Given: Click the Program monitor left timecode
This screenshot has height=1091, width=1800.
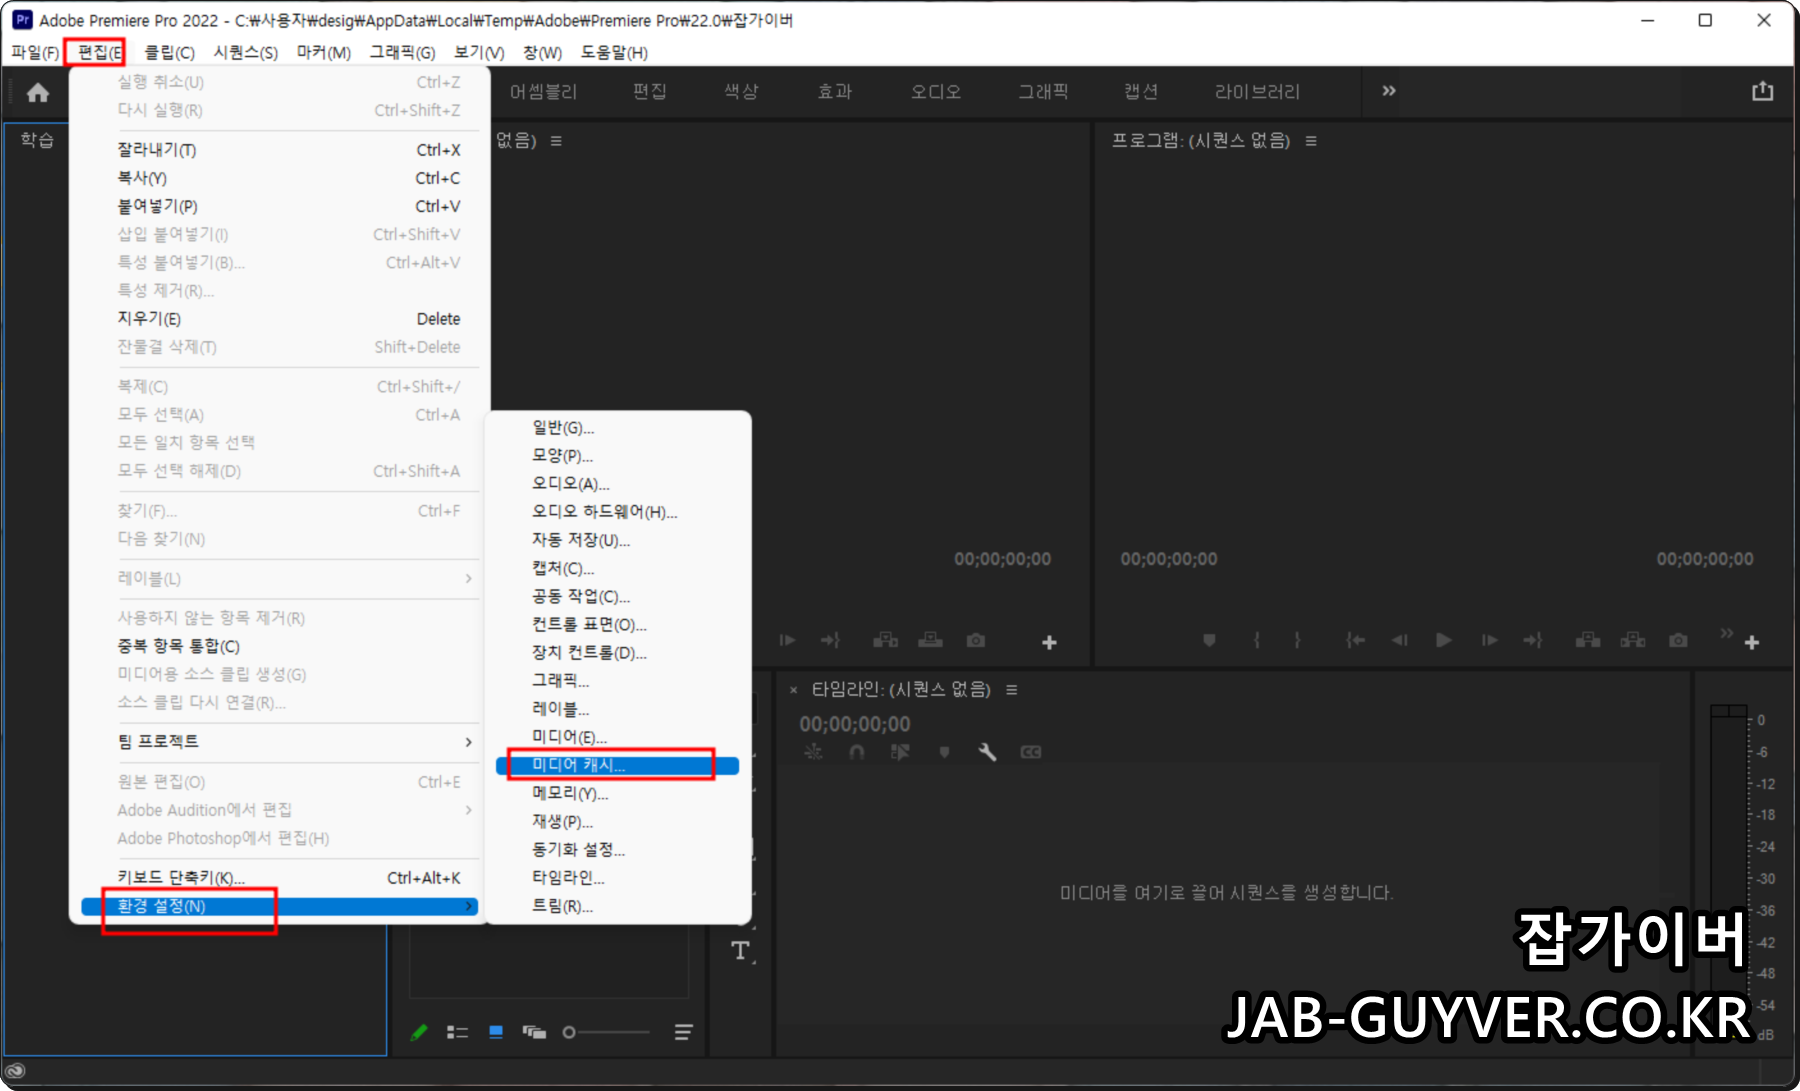Looking at the screenshot, I should (1168, 559).
